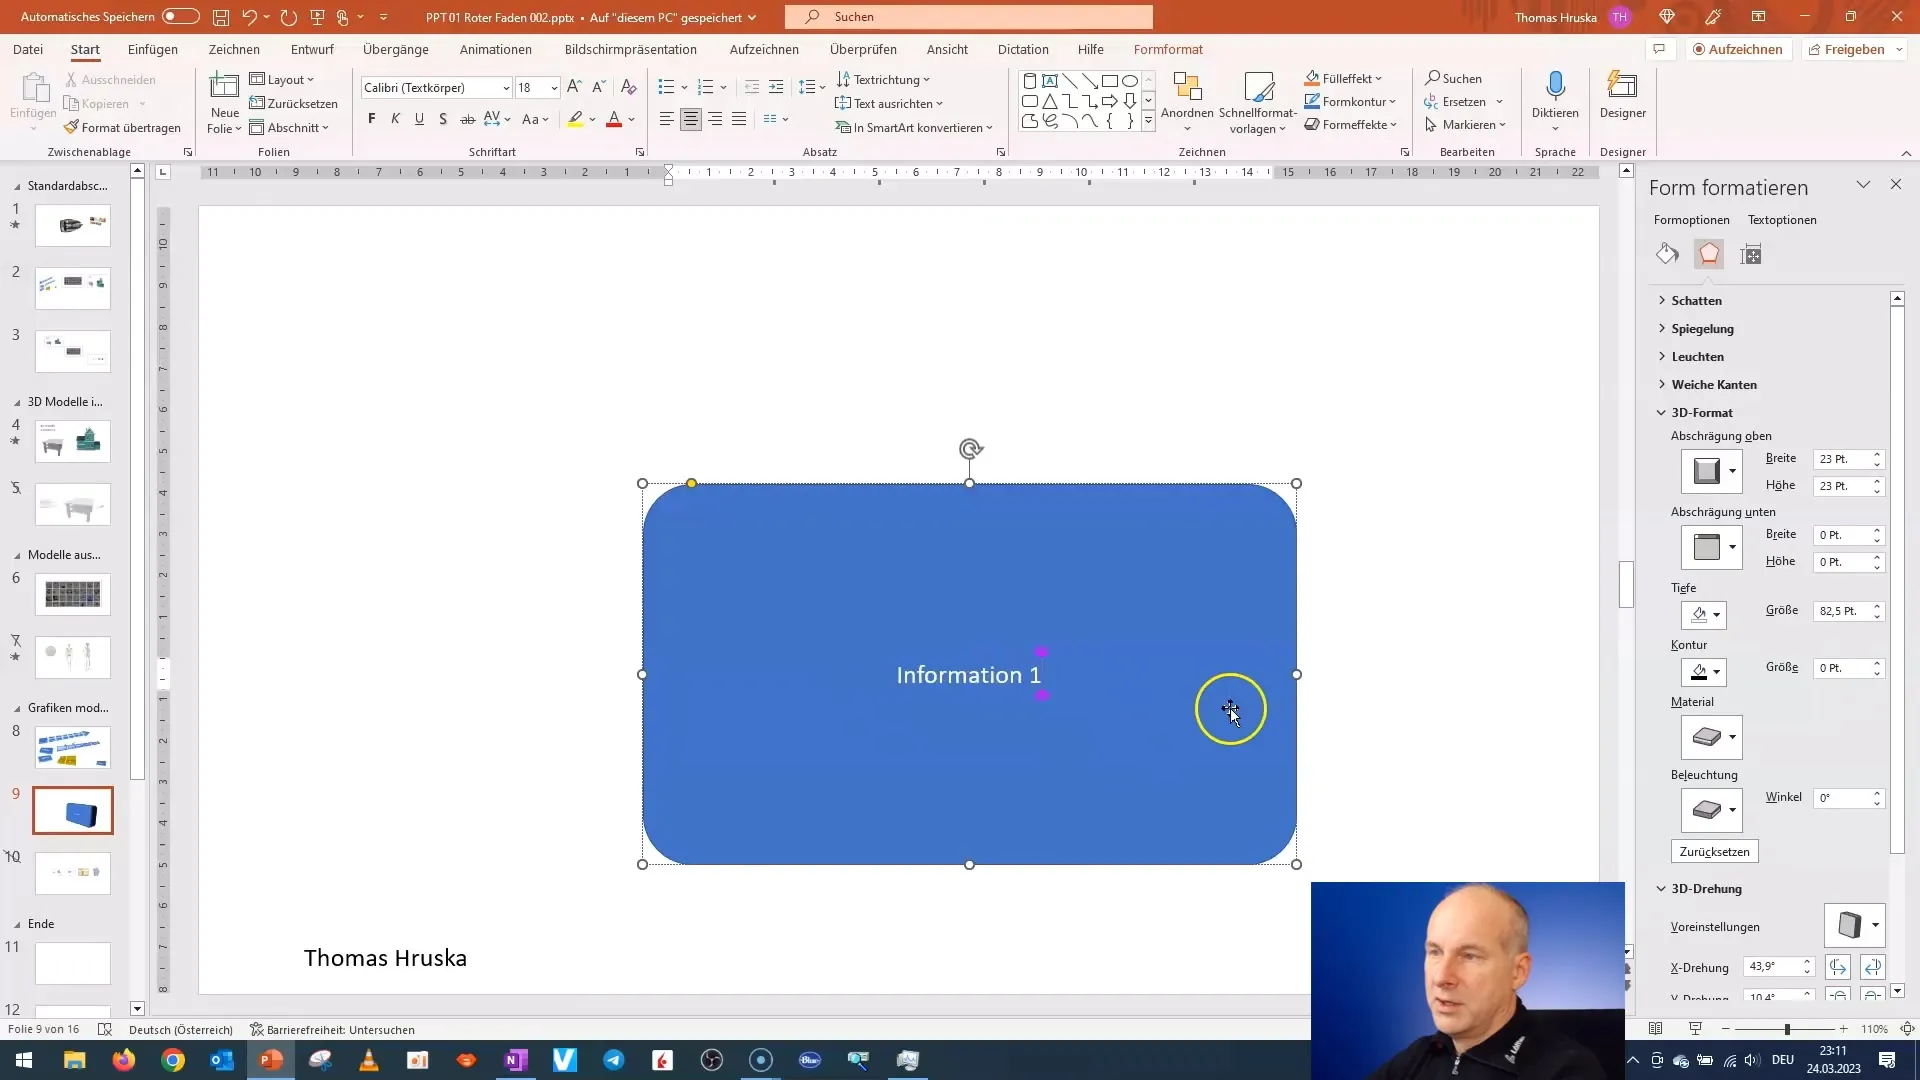Align text right
Image resolution: width=1920 pixels, height=1080 pixels.
(x=715, y=119)
